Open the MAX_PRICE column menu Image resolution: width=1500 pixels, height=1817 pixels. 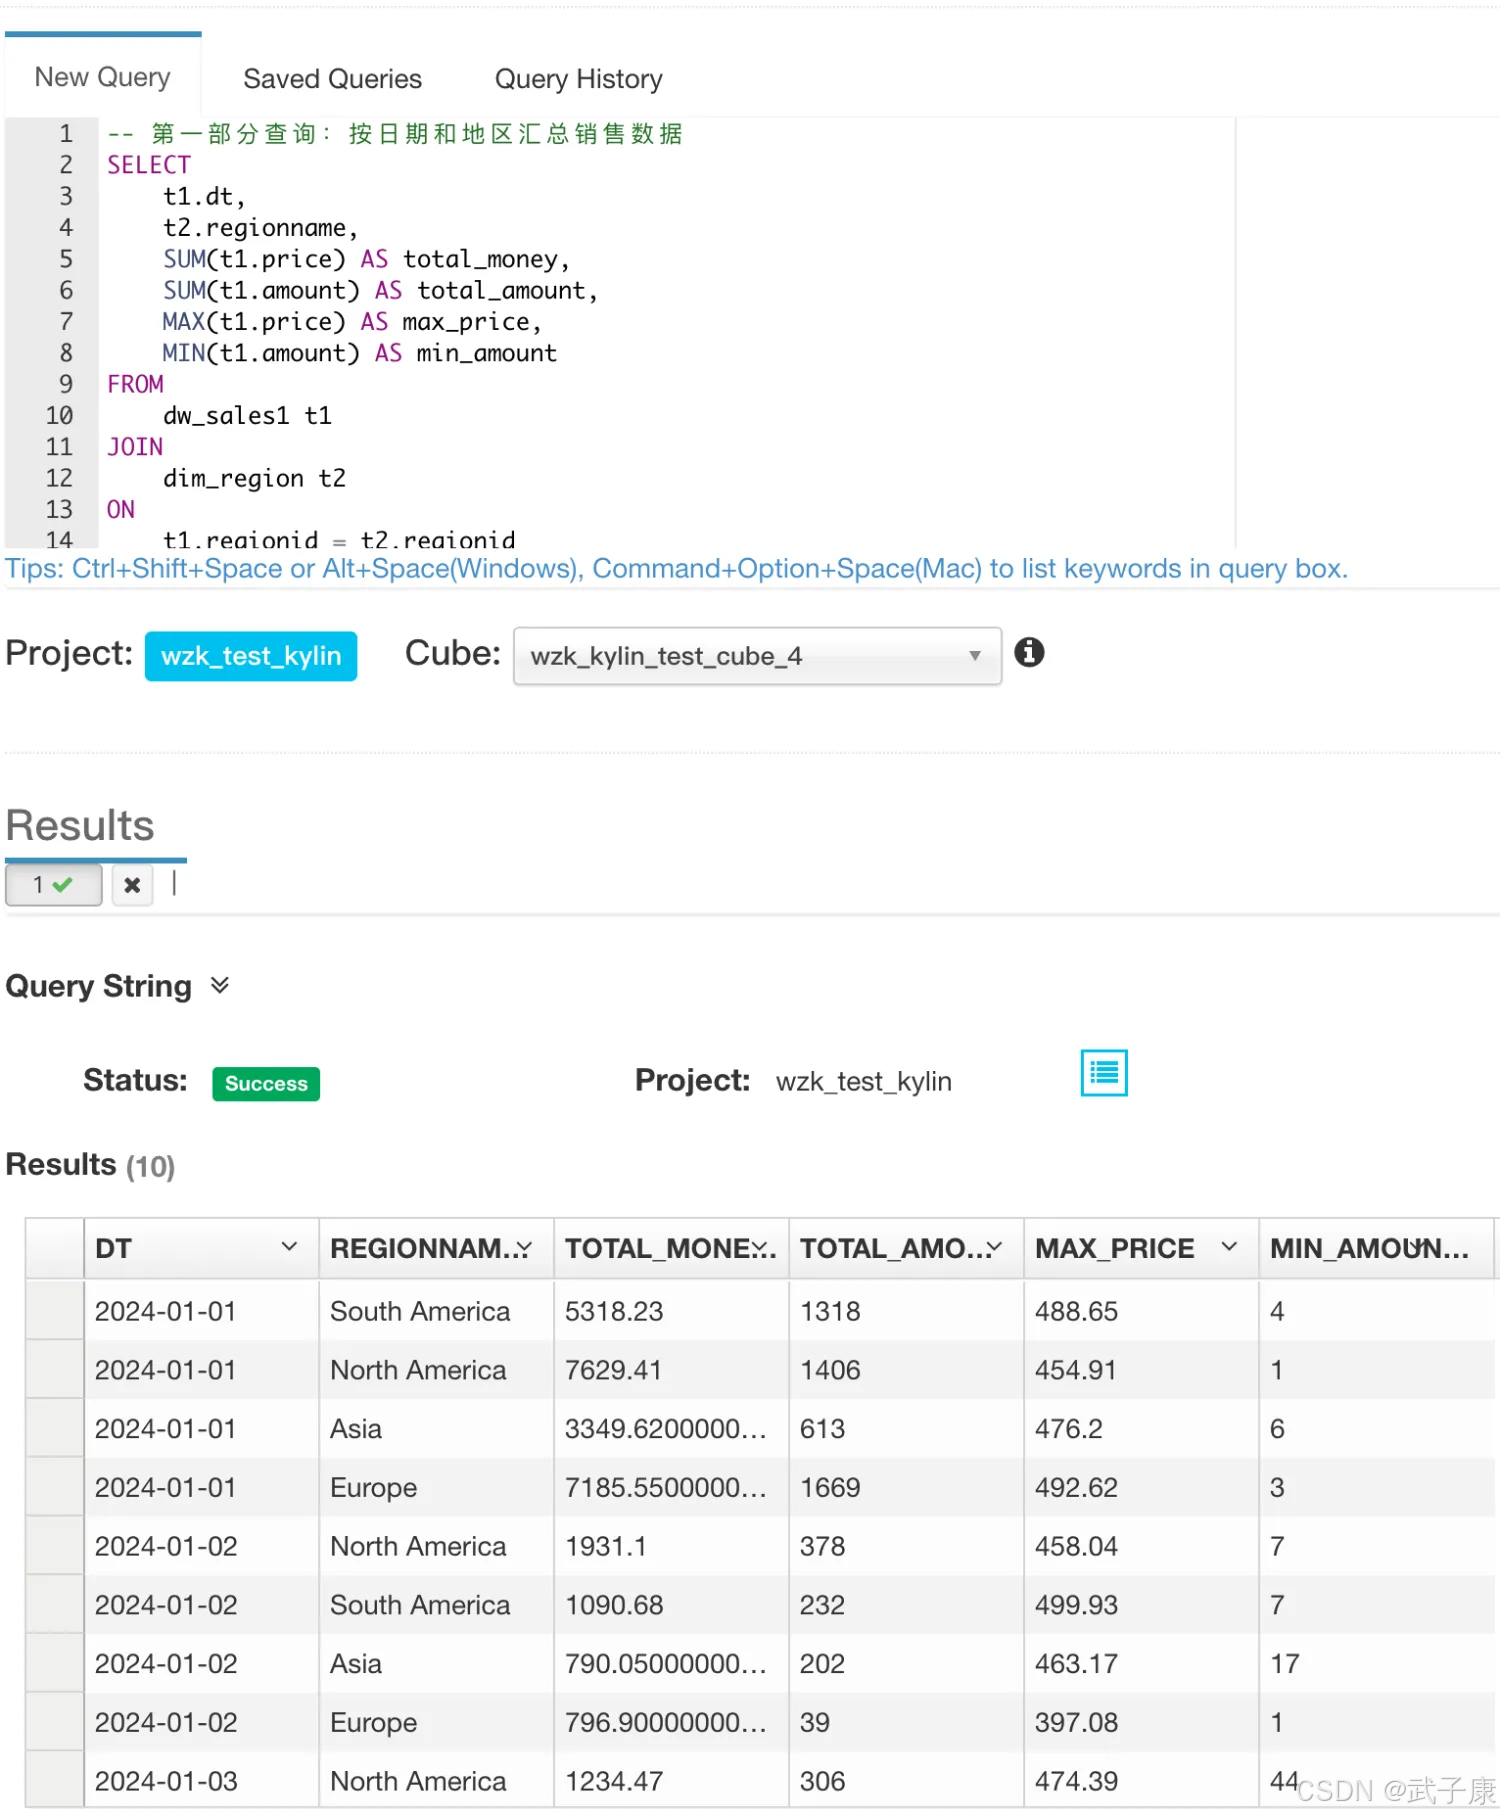click(1229, 1247)
